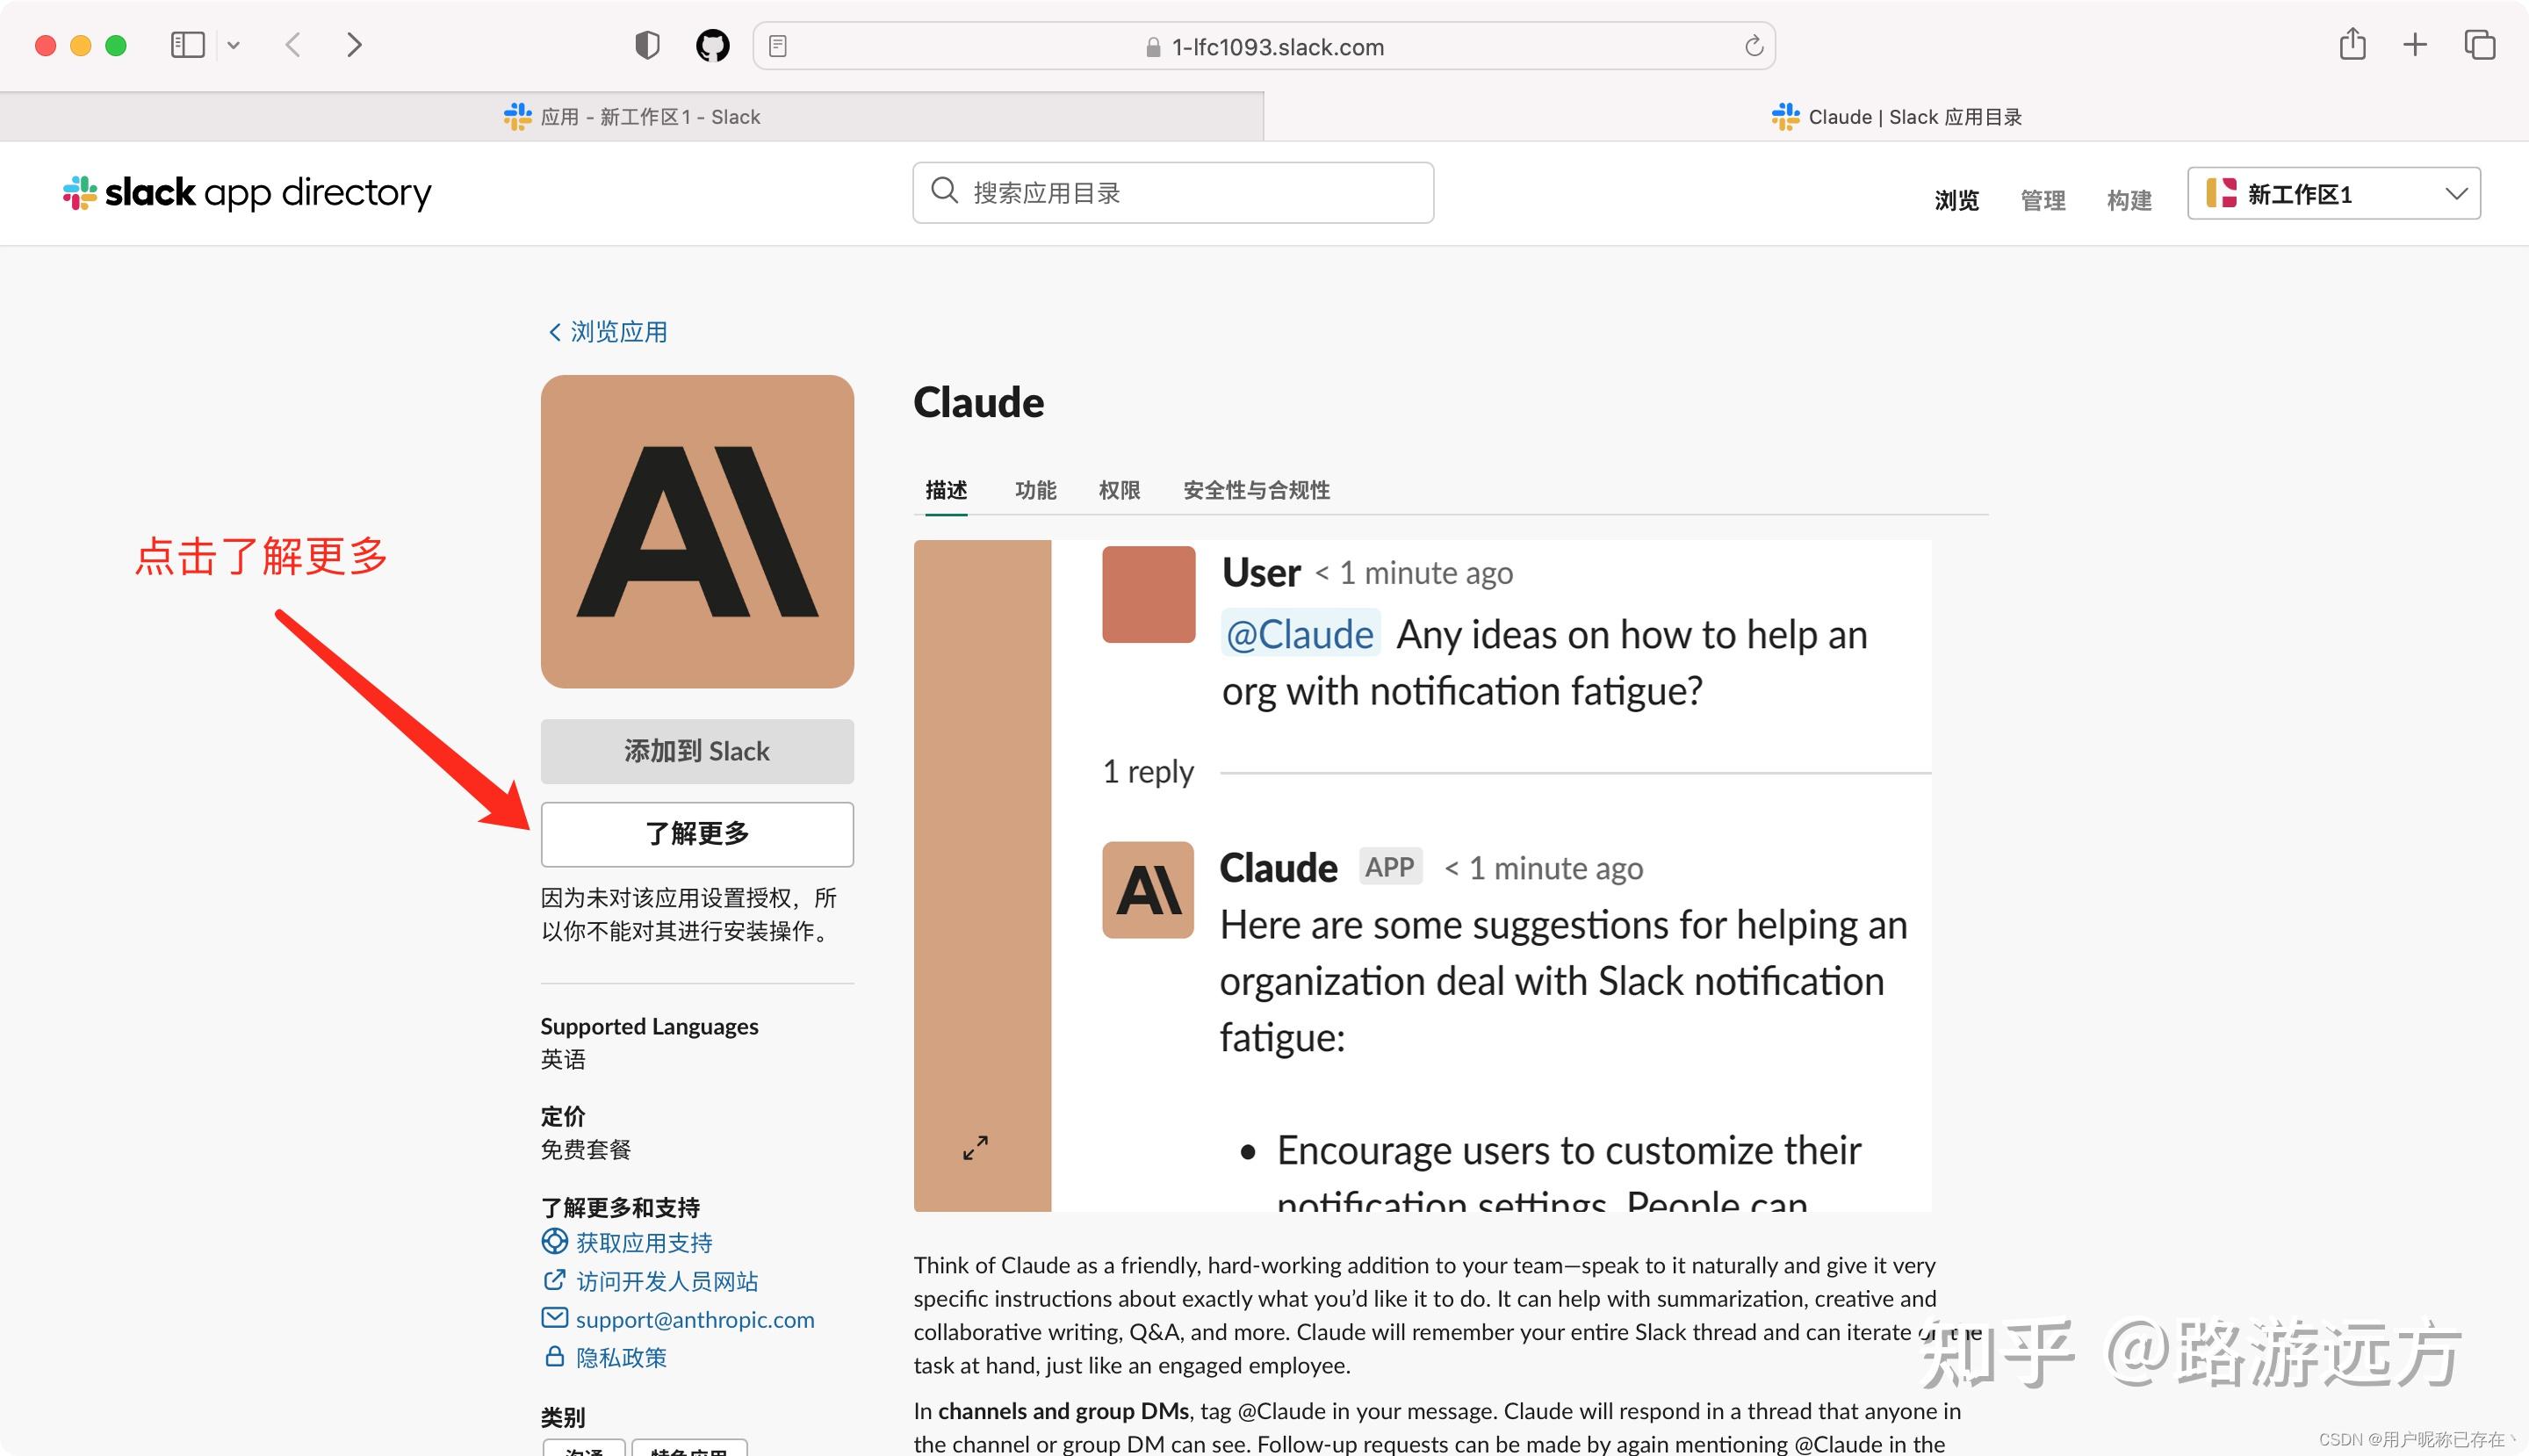
Task: Click the Safari share icon
Action: click(2352, 45)
